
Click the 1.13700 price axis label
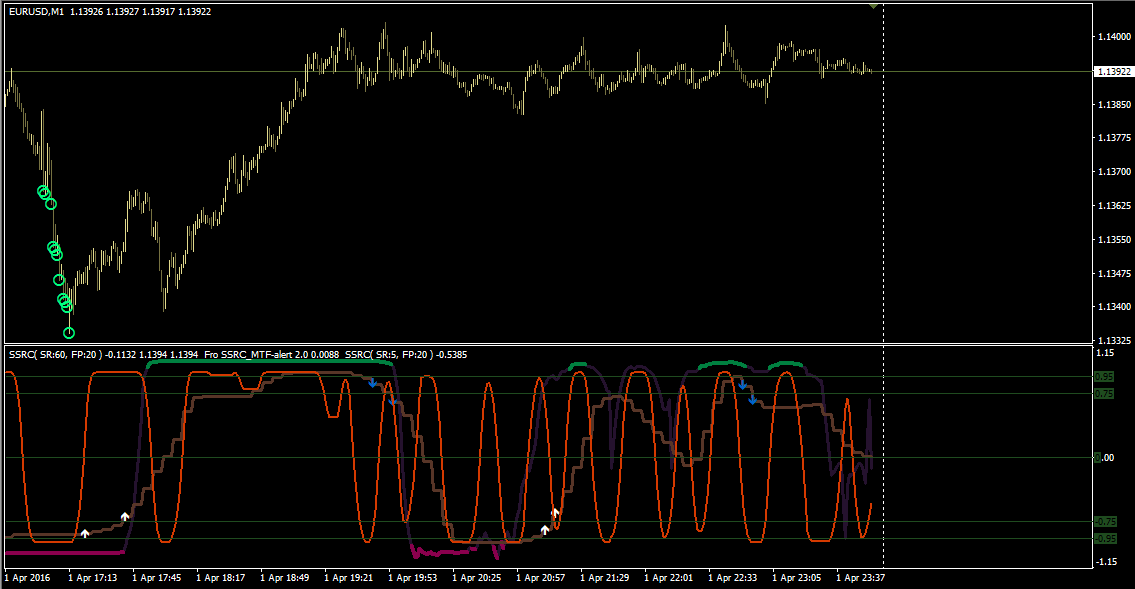click(x=1114, y=172)
